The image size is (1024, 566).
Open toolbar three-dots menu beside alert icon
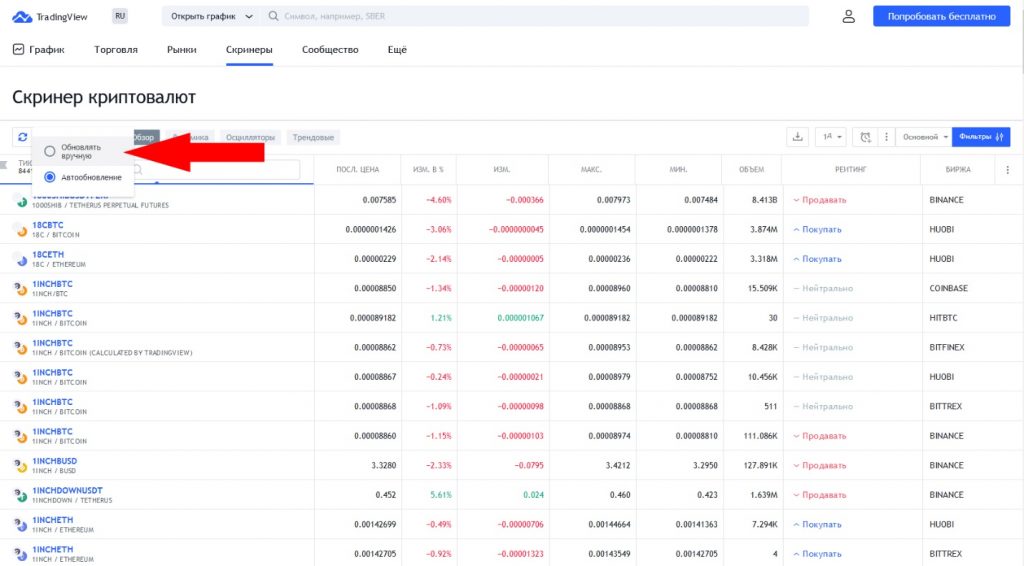[886, 137]
